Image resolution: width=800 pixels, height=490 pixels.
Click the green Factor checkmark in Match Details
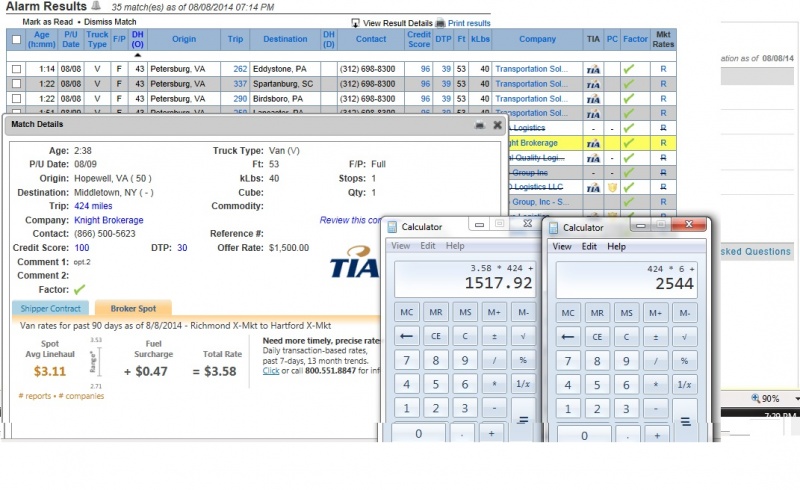click(x=79, y=289)
